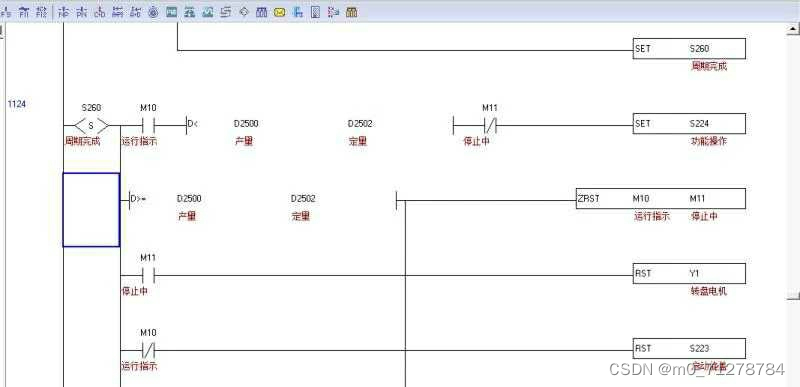Click the RST Y1 instruction box
Screen dimensions: 800x387
pyautogui.click(x=689, y=273)
